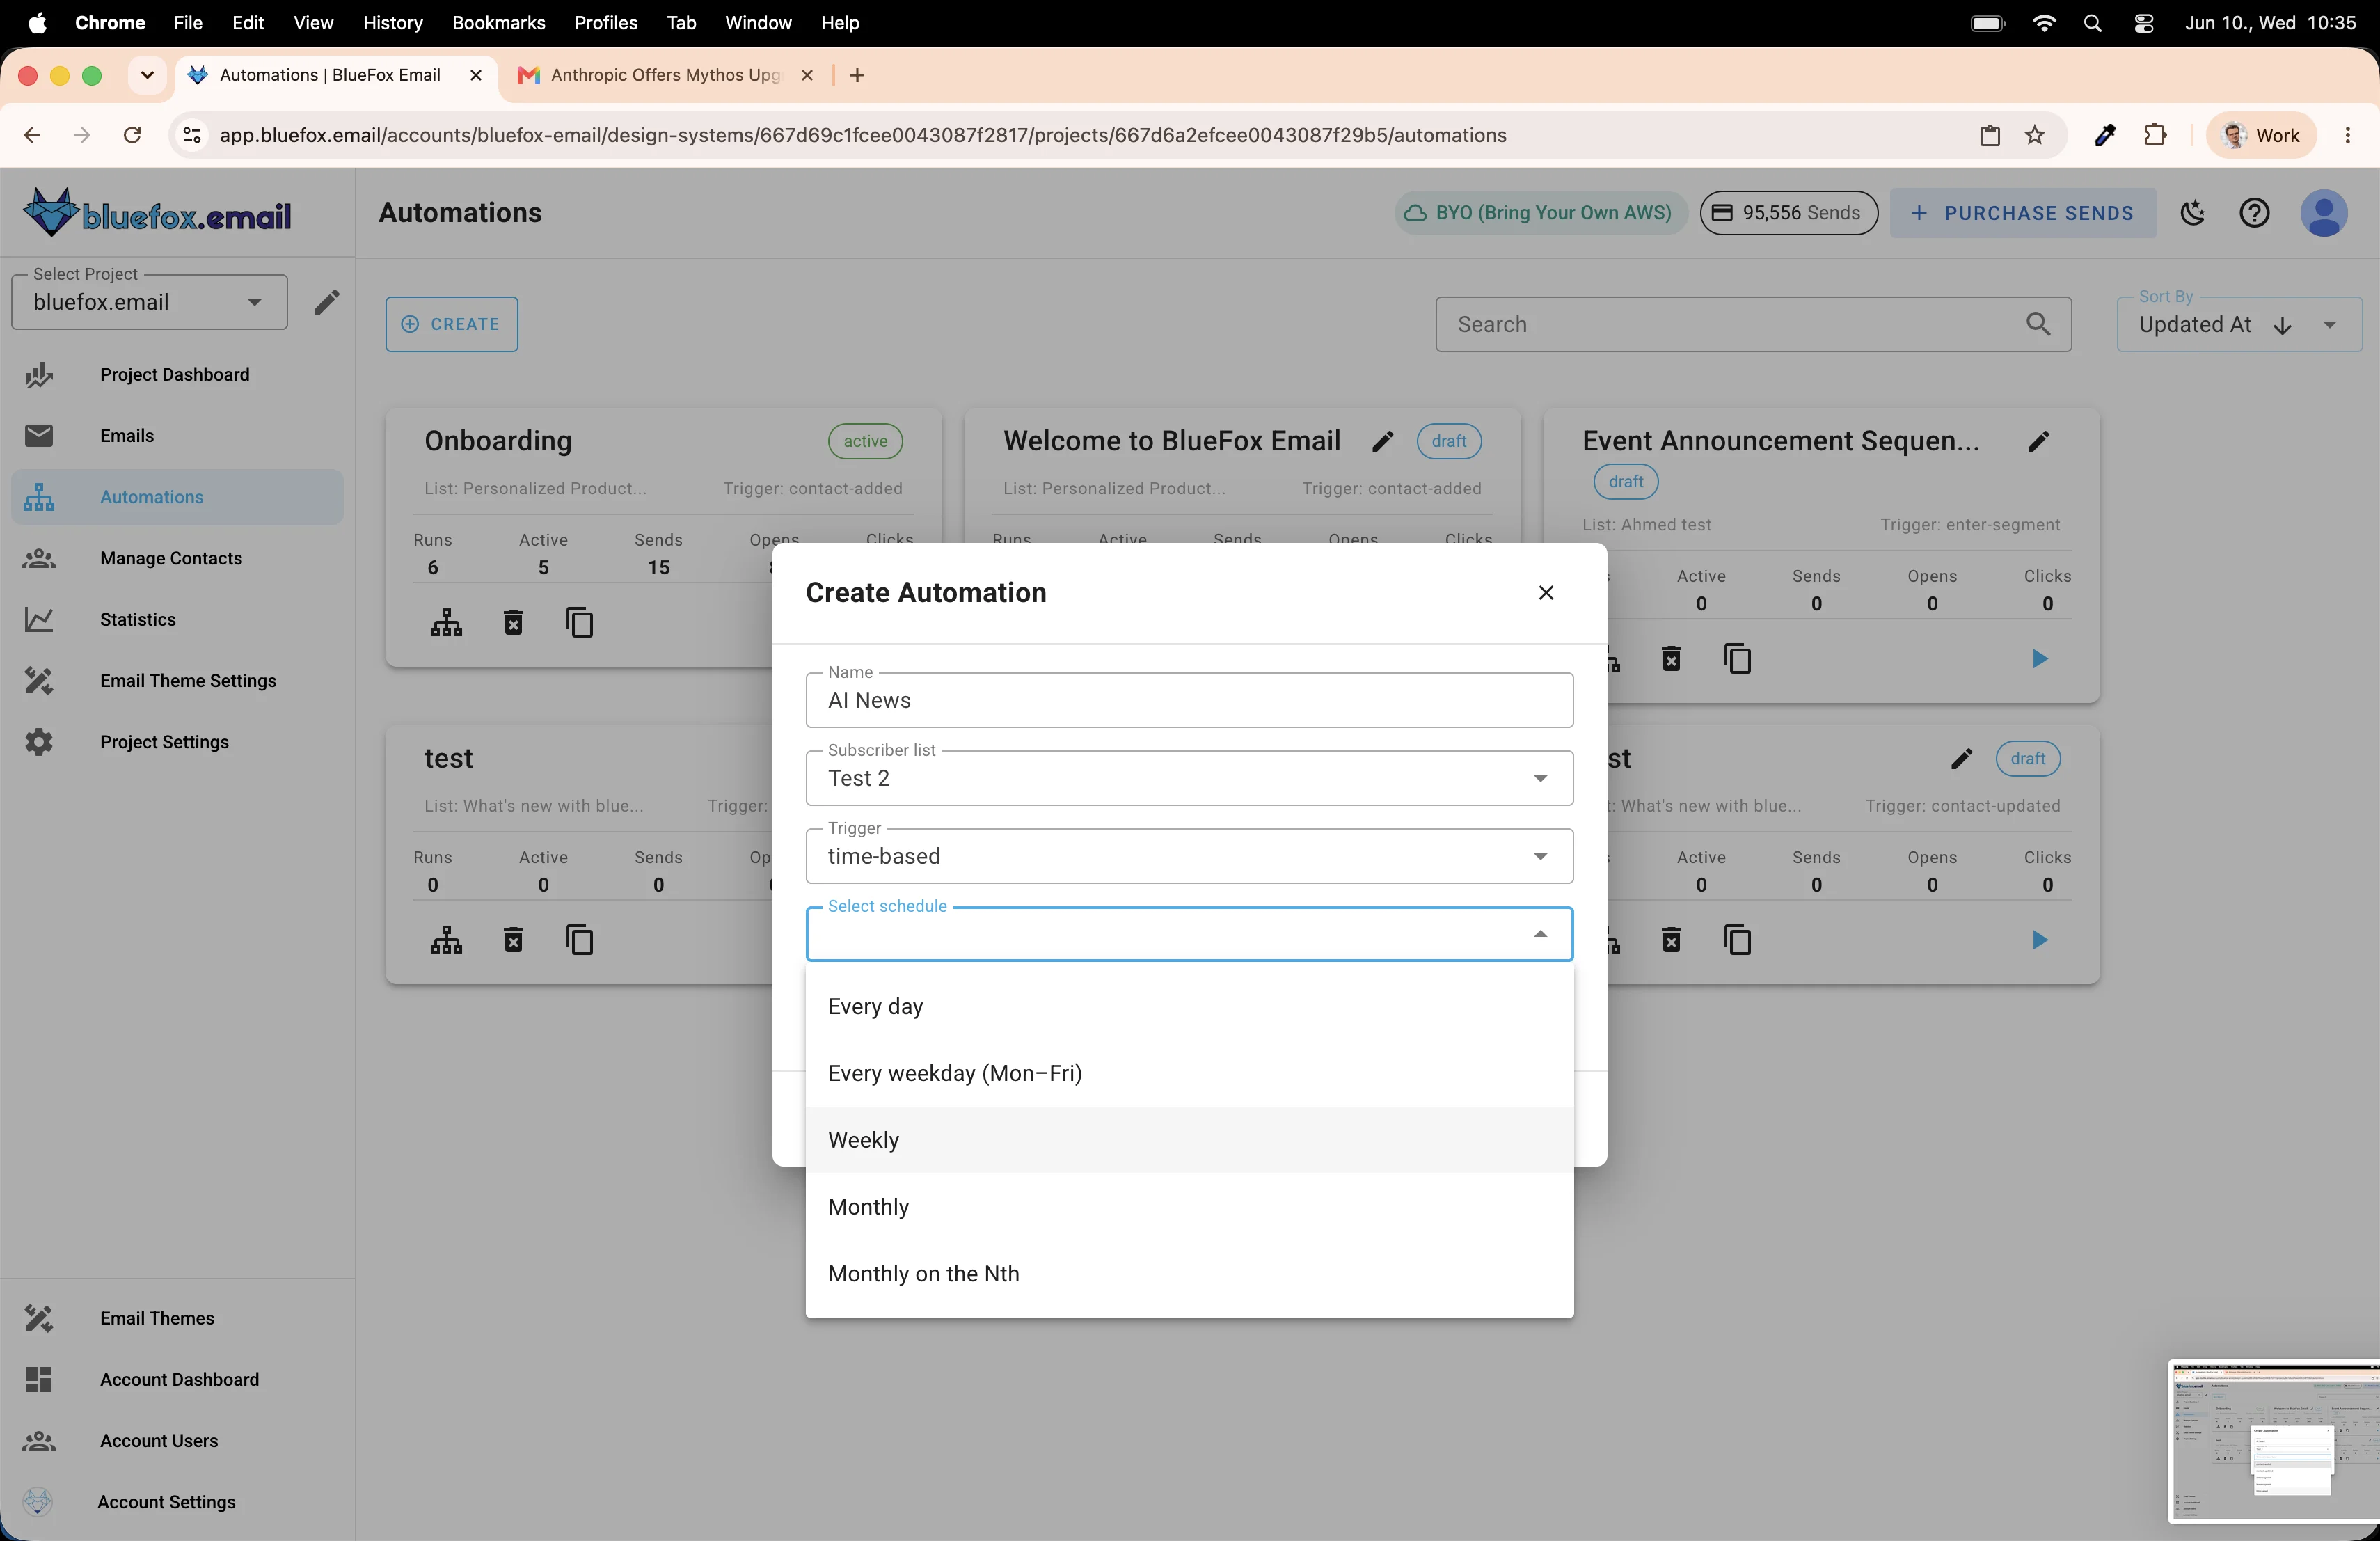Pick the Monthly schedule option
The width and height of the screenshot is (2380, 1541).
click(1189, 1207)
